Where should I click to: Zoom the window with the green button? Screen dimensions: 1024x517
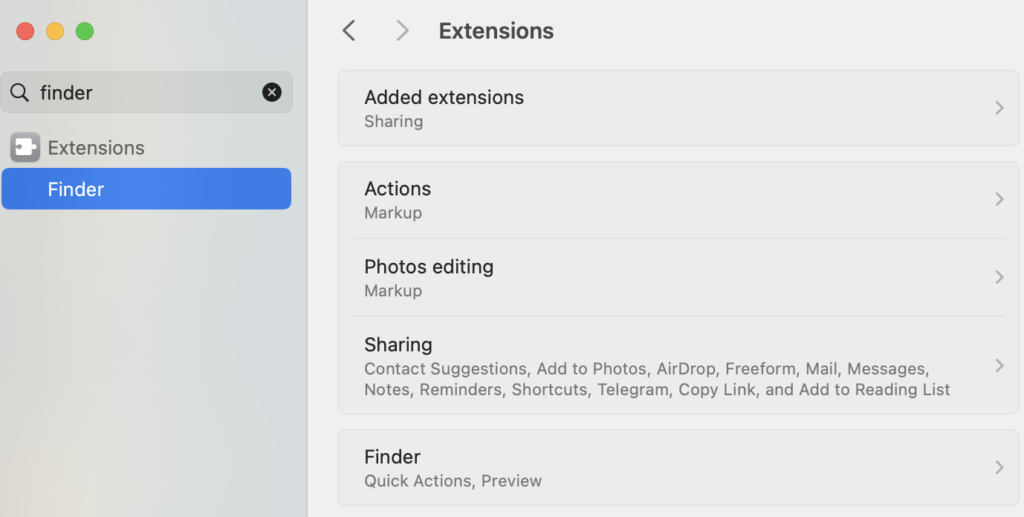(x=85, y=31)
